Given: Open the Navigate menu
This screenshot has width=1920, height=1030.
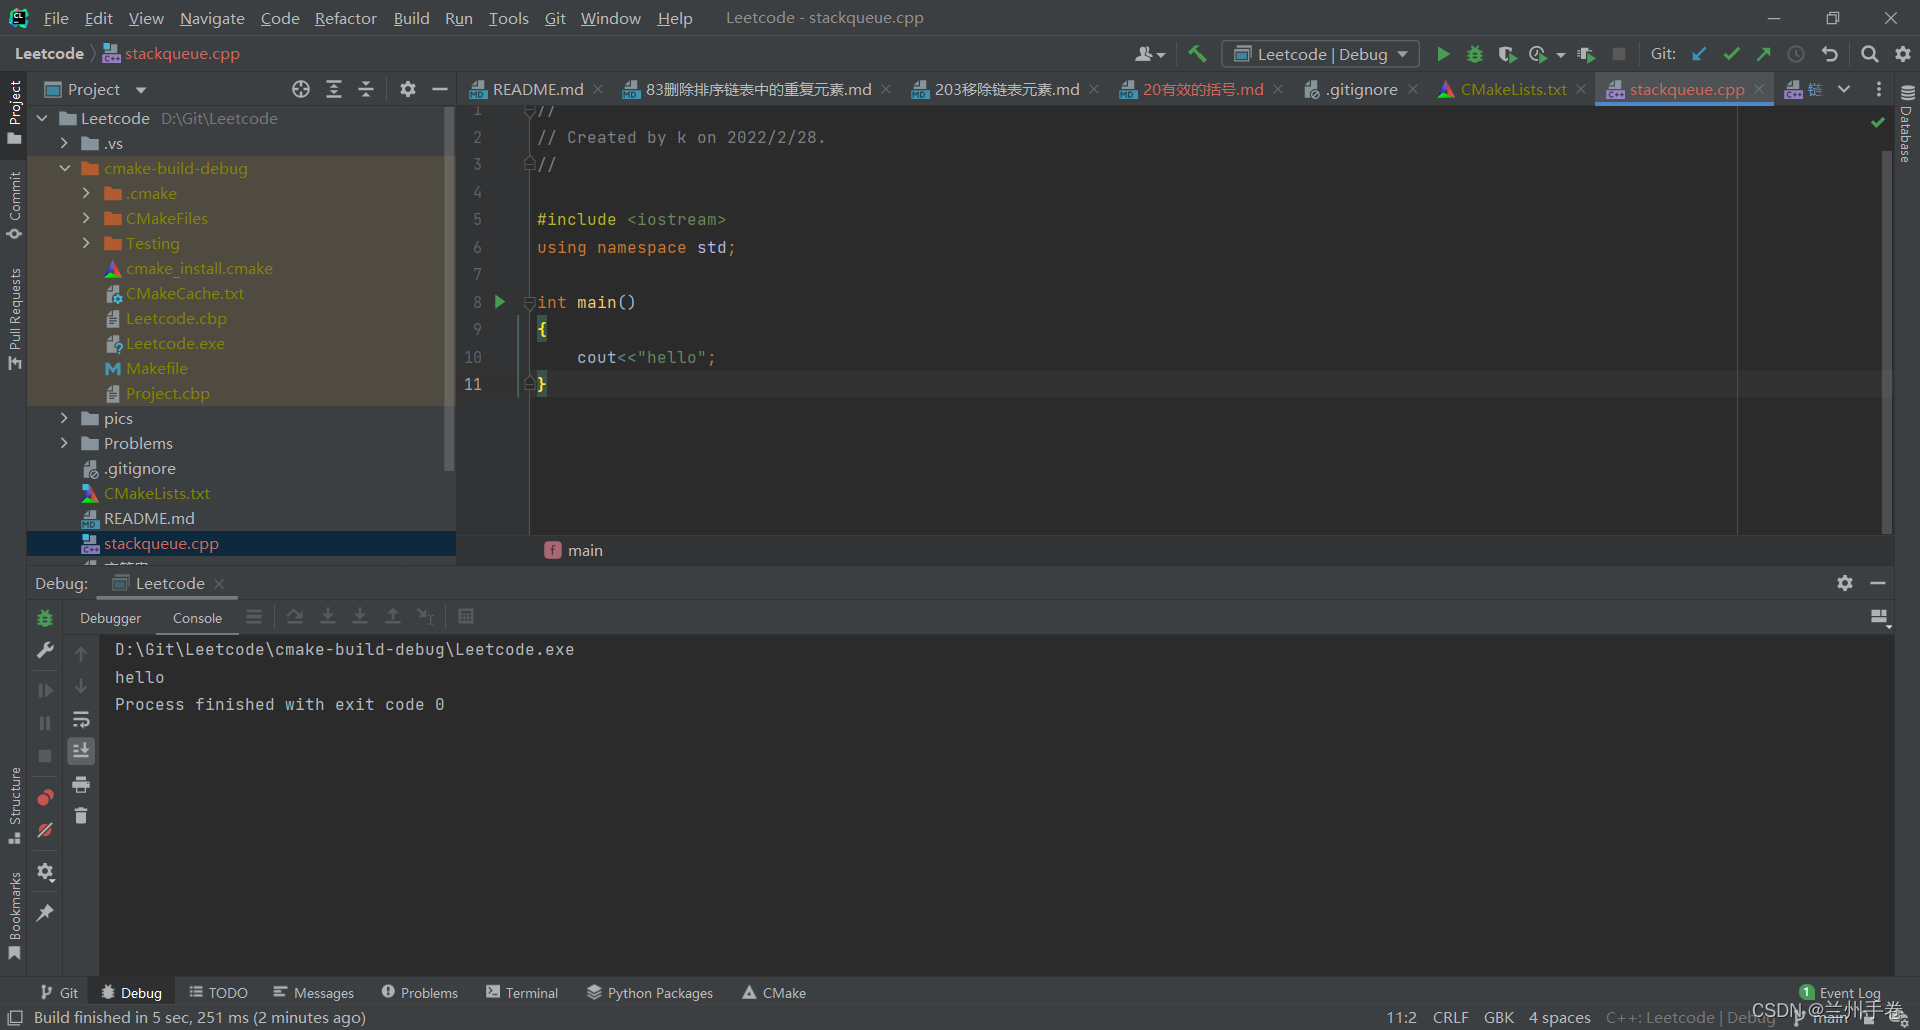Looking at the screenshot, I should point(212,18).
